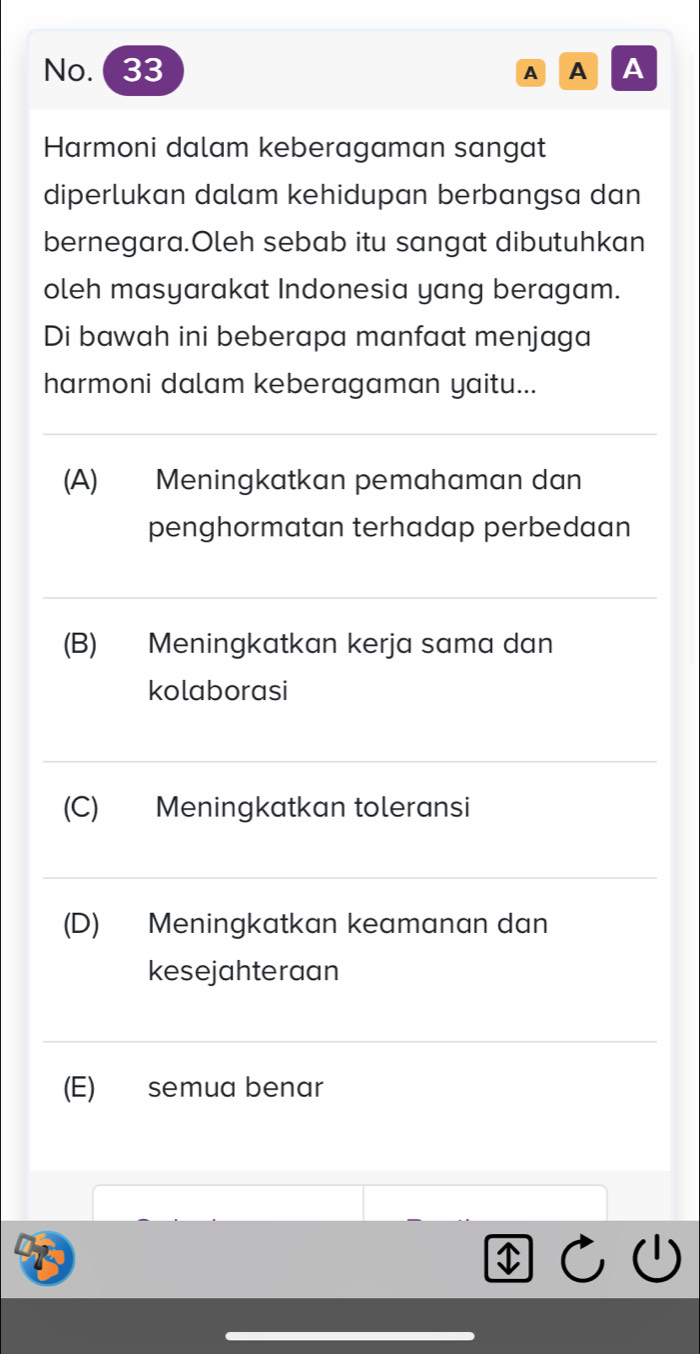Tap the (D) letter marker
This screenshot has width=700, height=1354.
(x=81, y=923)
